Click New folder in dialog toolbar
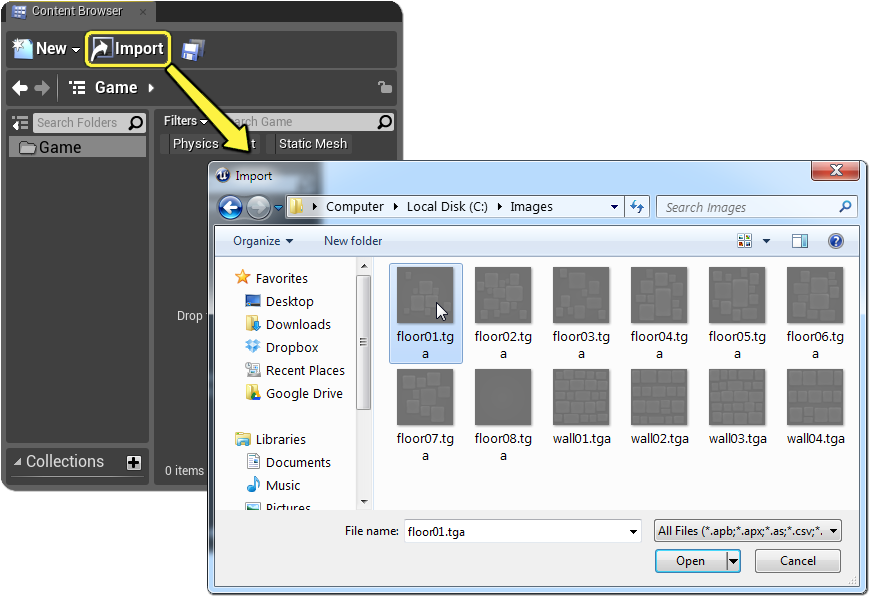Screen dimensions: 869x596 click(x=353, y=241)
